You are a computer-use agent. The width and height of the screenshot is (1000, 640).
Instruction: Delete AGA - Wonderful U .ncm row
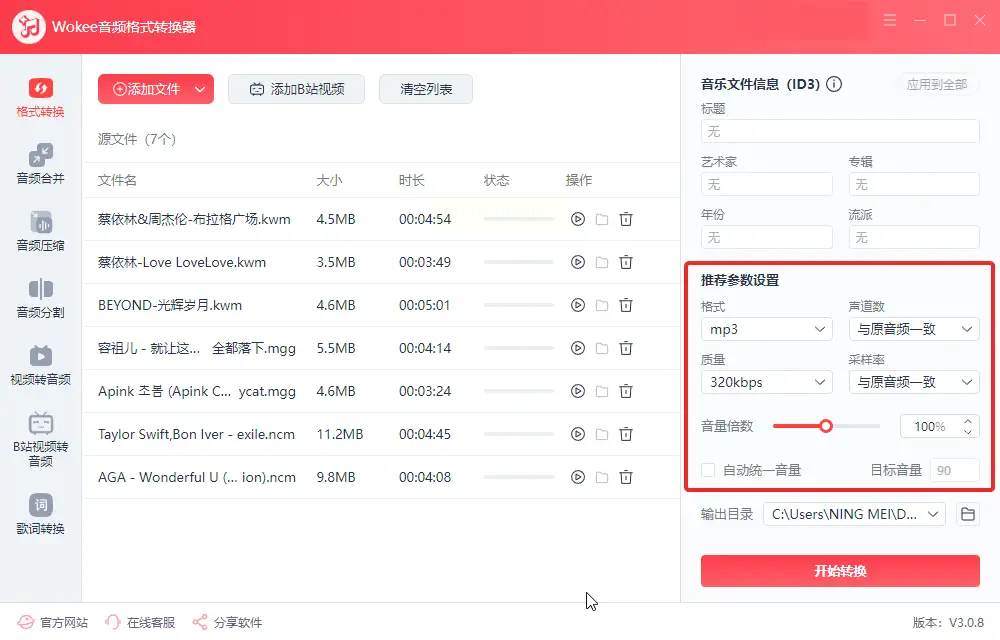(x=626, y=477)
